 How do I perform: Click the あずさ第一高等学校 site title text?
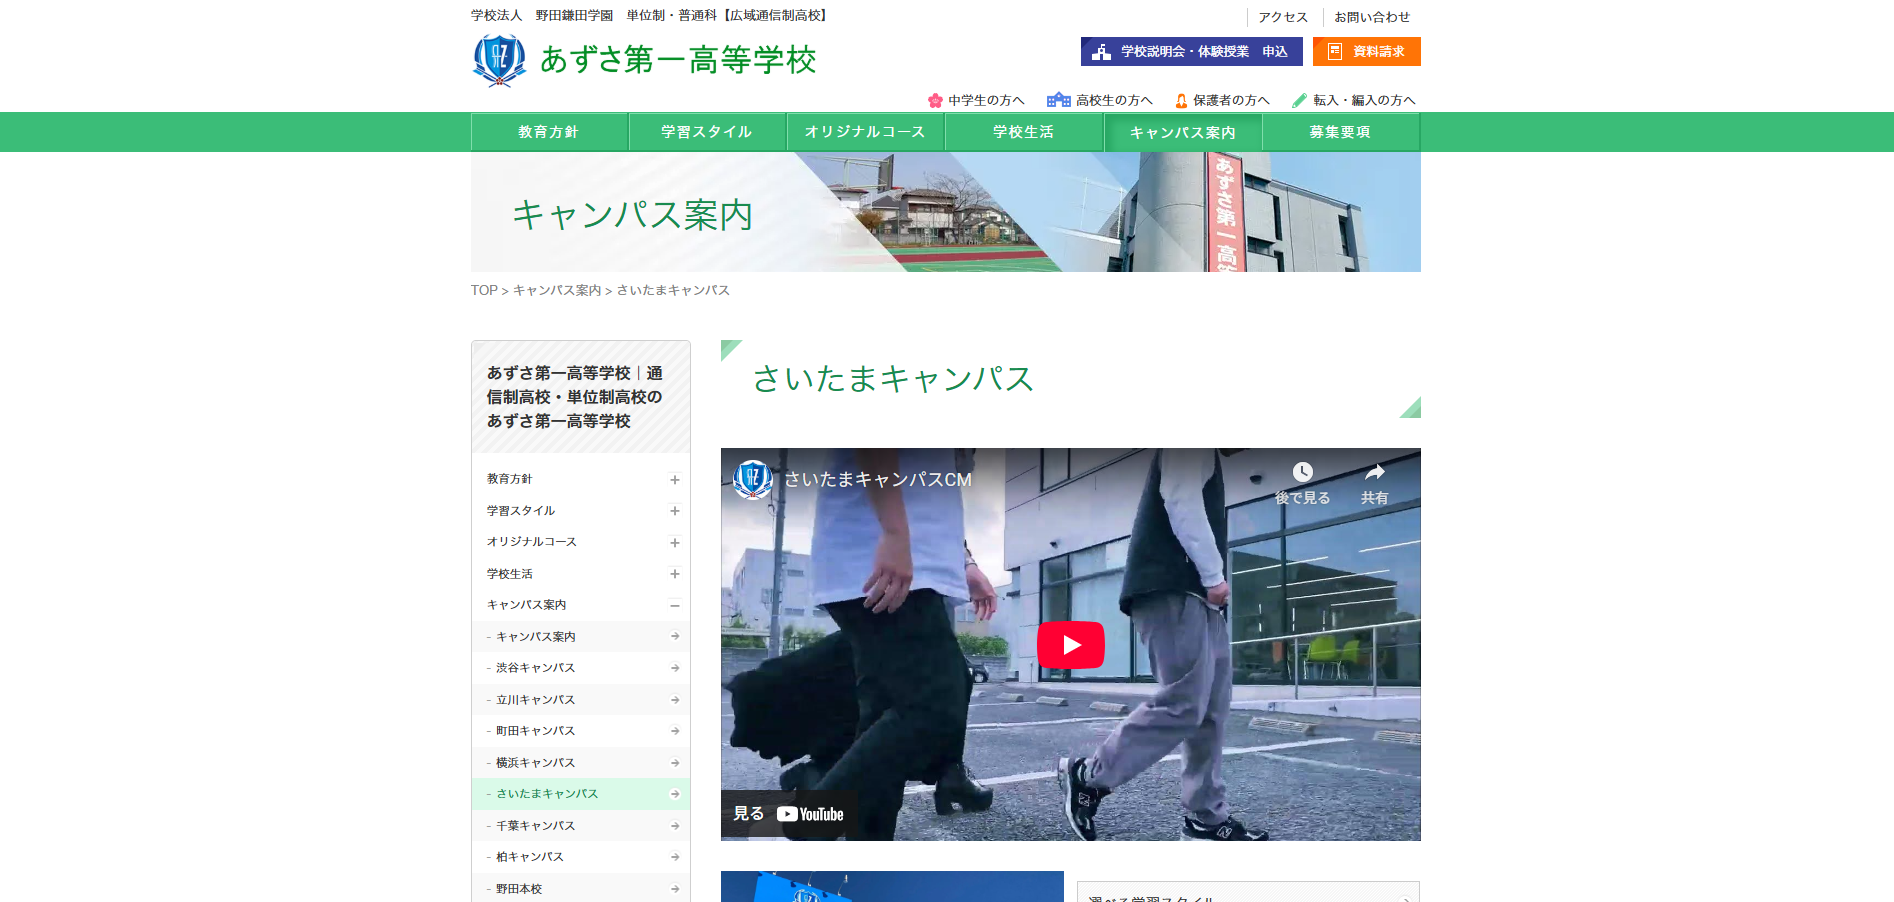point(678,60)
